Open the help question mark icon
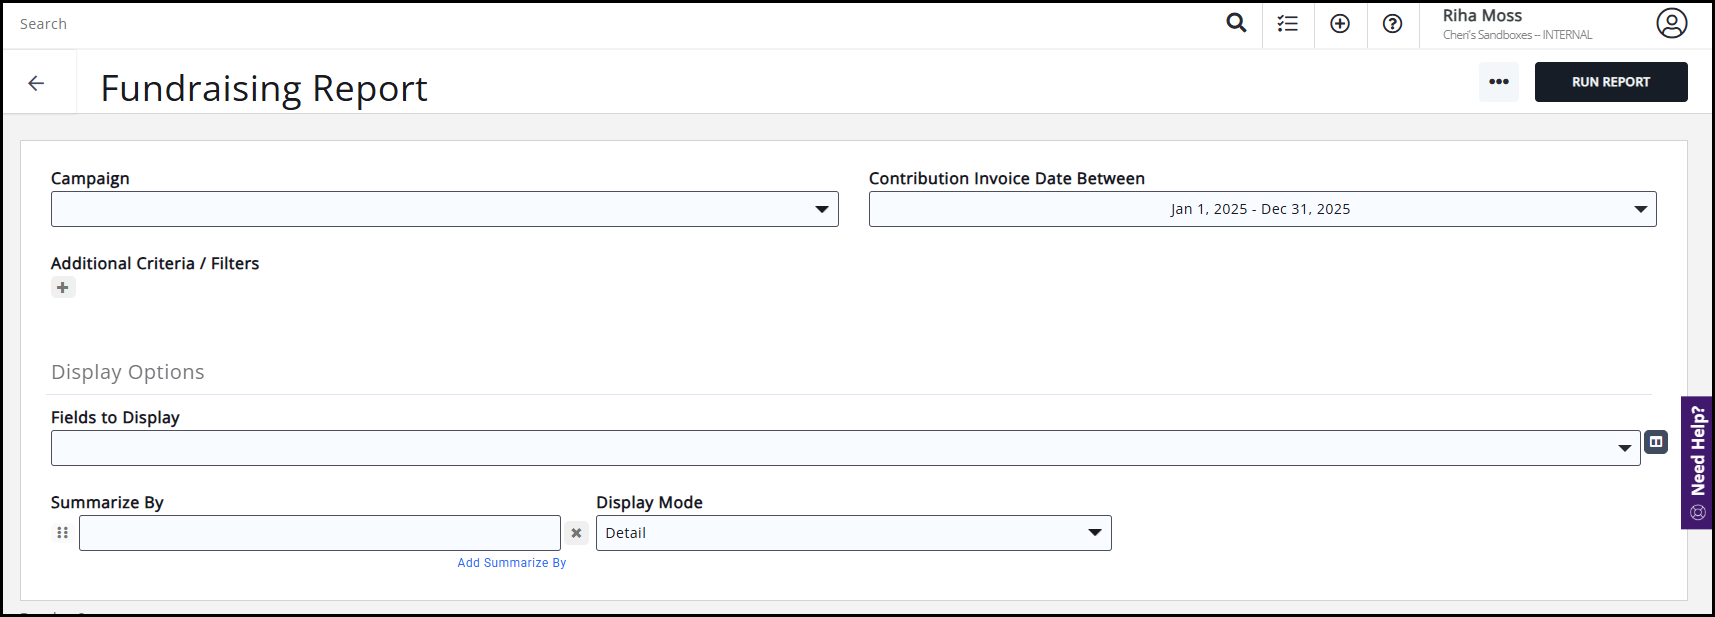The height and width of the screenshot is (617, 1715). (x=1392, y=24)
